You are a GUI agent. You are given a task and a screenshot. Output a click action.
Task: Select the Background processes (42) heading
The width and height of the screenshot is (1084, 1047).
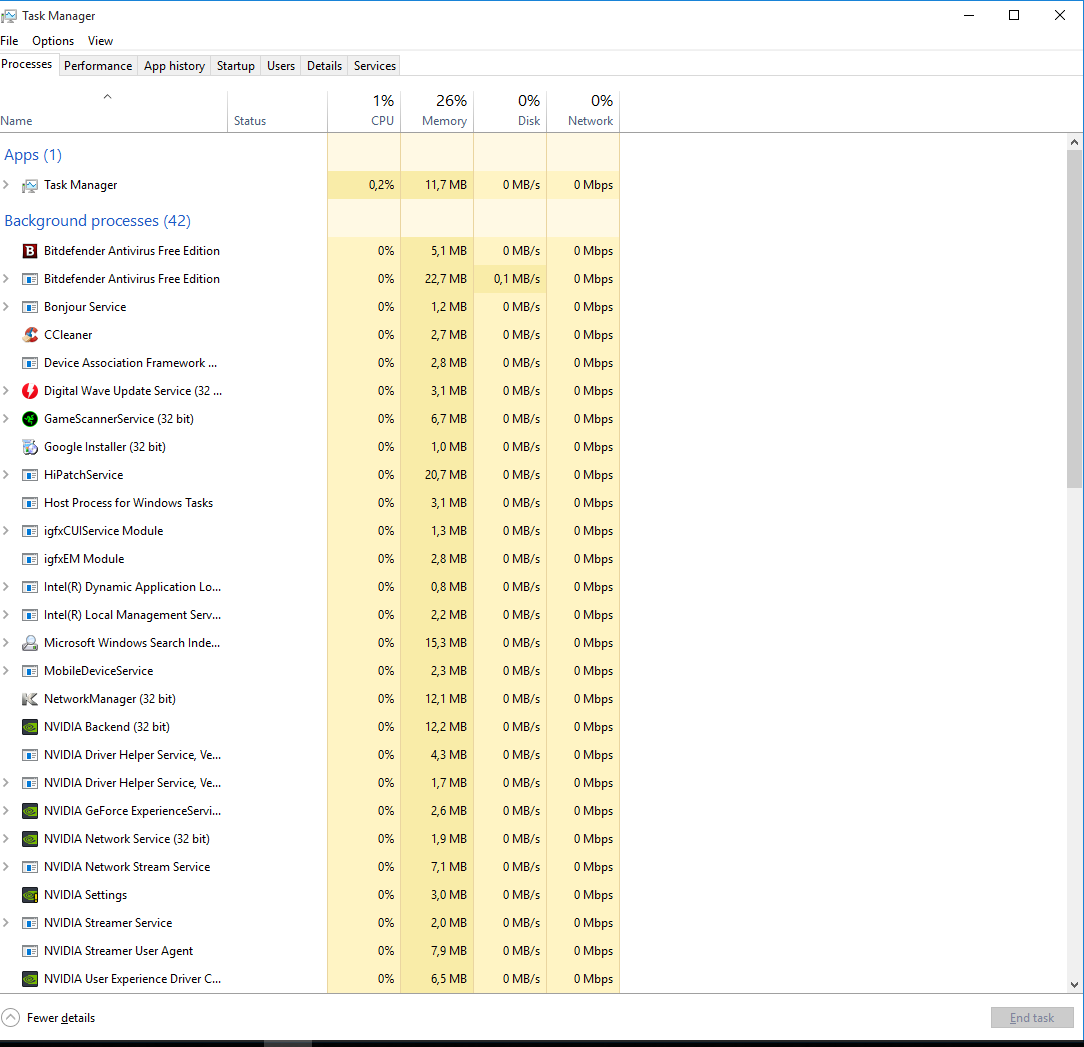click(97, 221)
